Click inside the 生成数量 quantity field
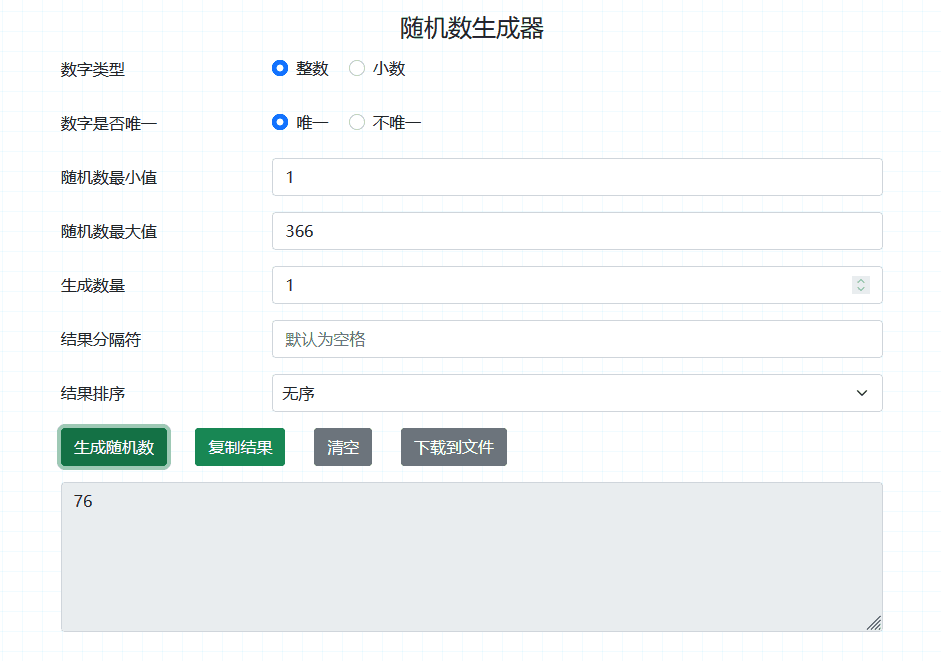This screenshot has width=941, height=661. point(577,285)
